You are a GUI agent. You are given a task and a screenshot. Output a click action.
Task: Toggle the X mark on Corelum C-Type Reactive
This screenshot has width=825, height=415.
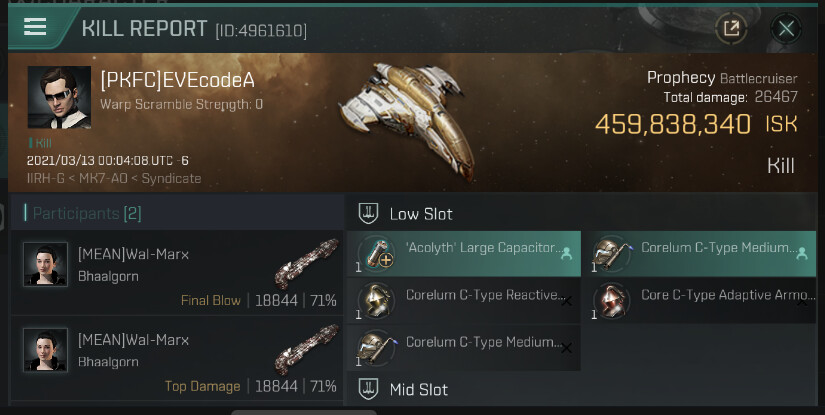[x=567, y=301]
